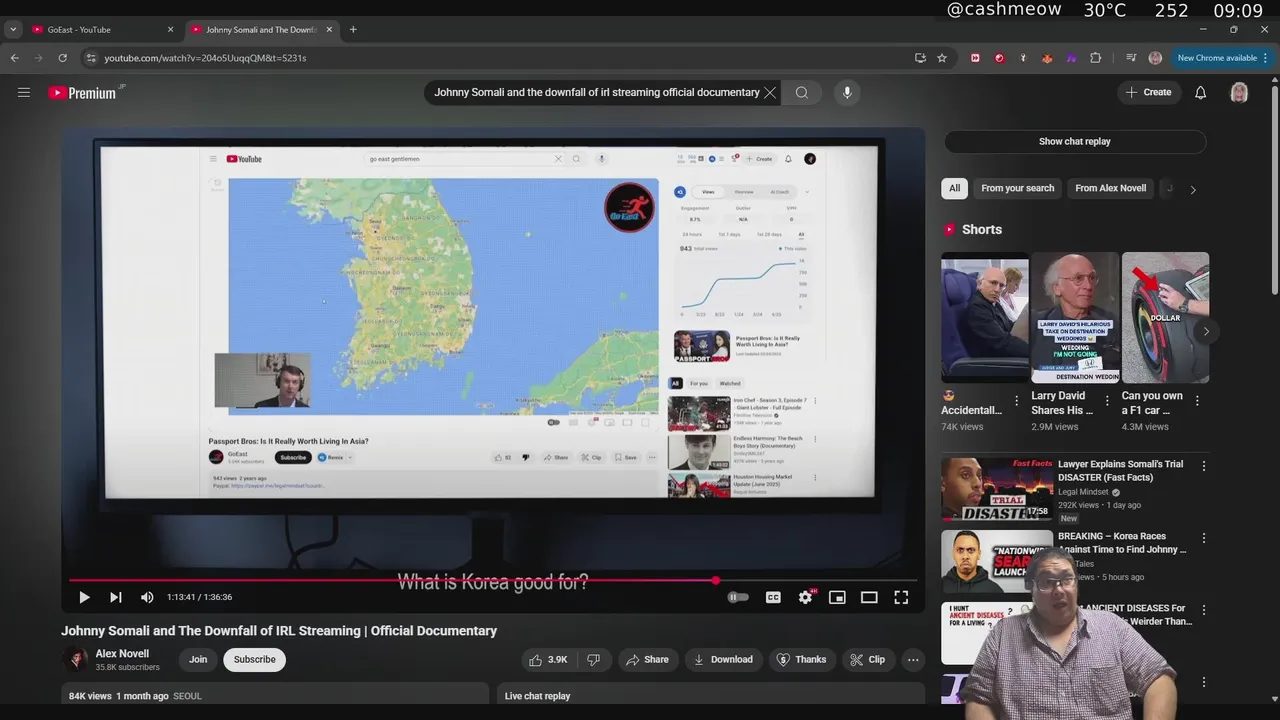The image size is (1280, 720).
Task: Bookmark this page with the star icon
Action: tap(942, 58)
